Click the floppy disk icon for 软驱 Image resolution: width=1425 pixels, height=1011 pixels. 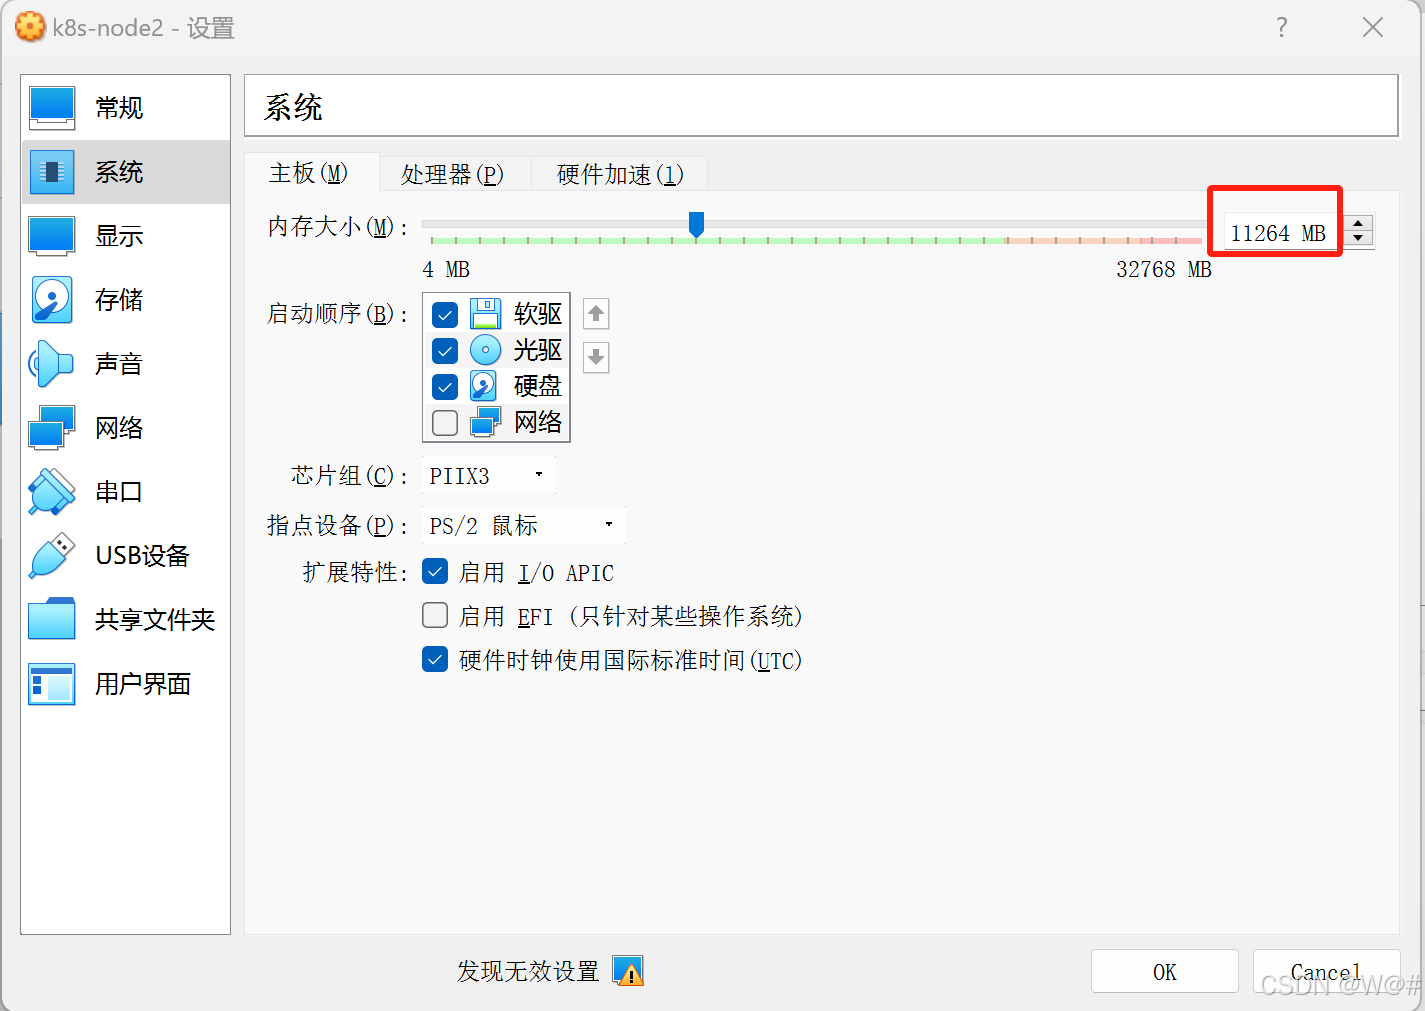tap(485, 314)
